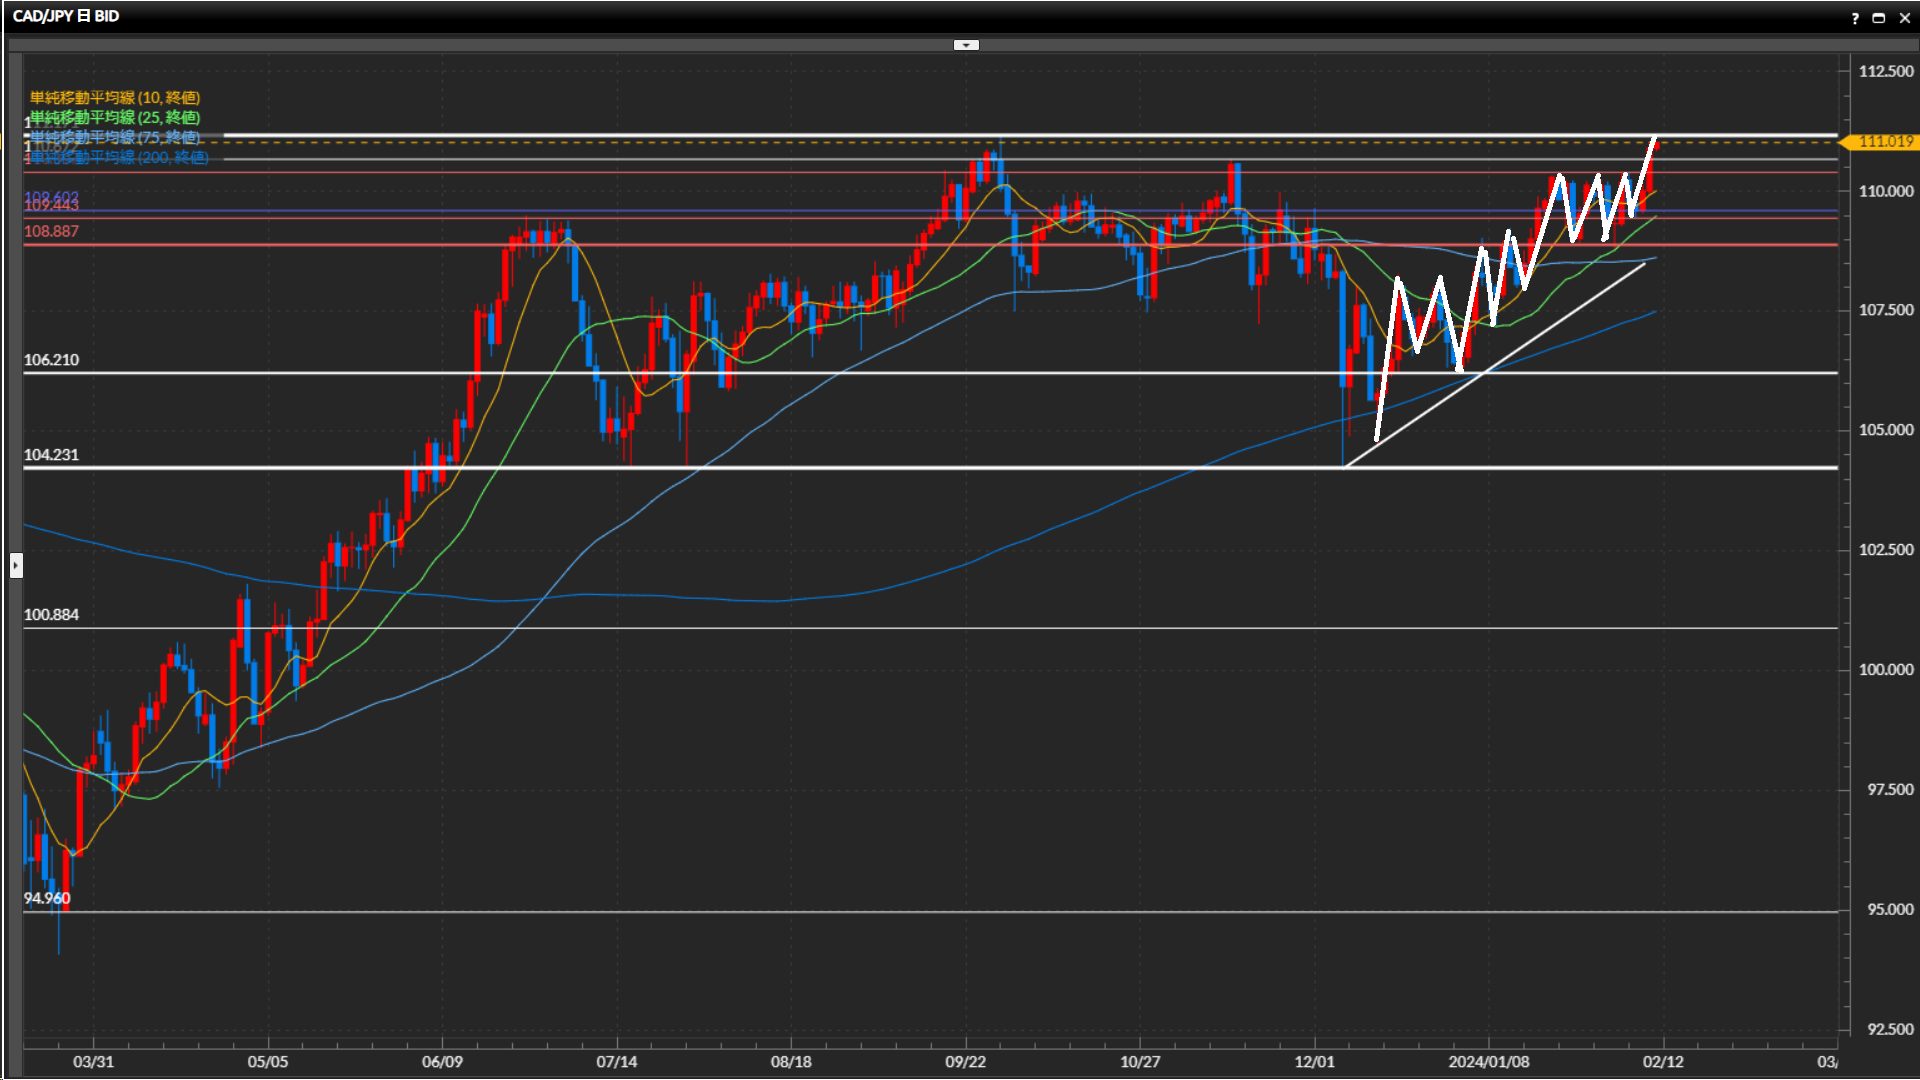Screen dimensions: 1920x1080
Task: Close the CAD/JPY chart window
Action: [x=1904, y=18]
